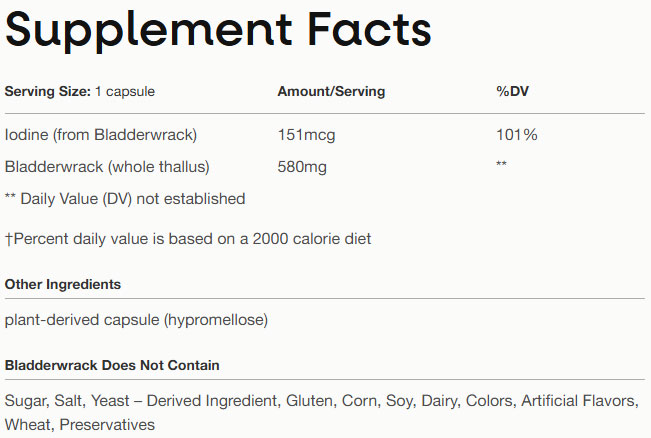Click the Other Ingredients heading

(63, 285)
